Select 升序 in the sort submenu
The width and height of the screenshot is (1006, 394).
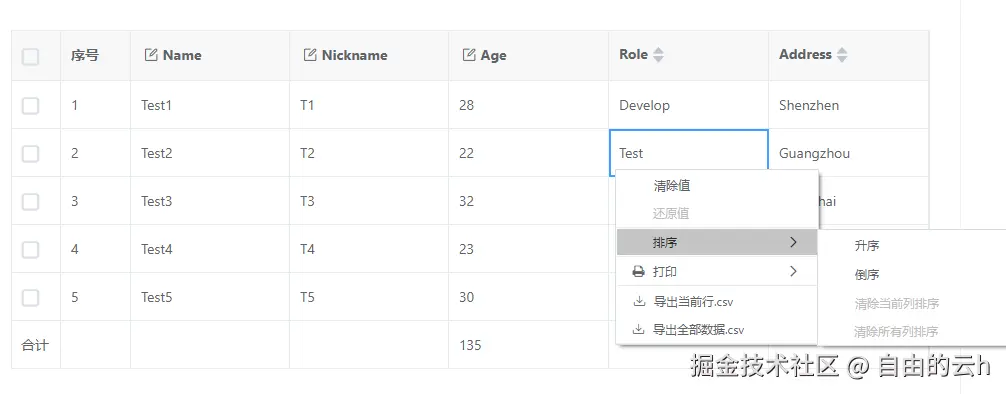912,246
